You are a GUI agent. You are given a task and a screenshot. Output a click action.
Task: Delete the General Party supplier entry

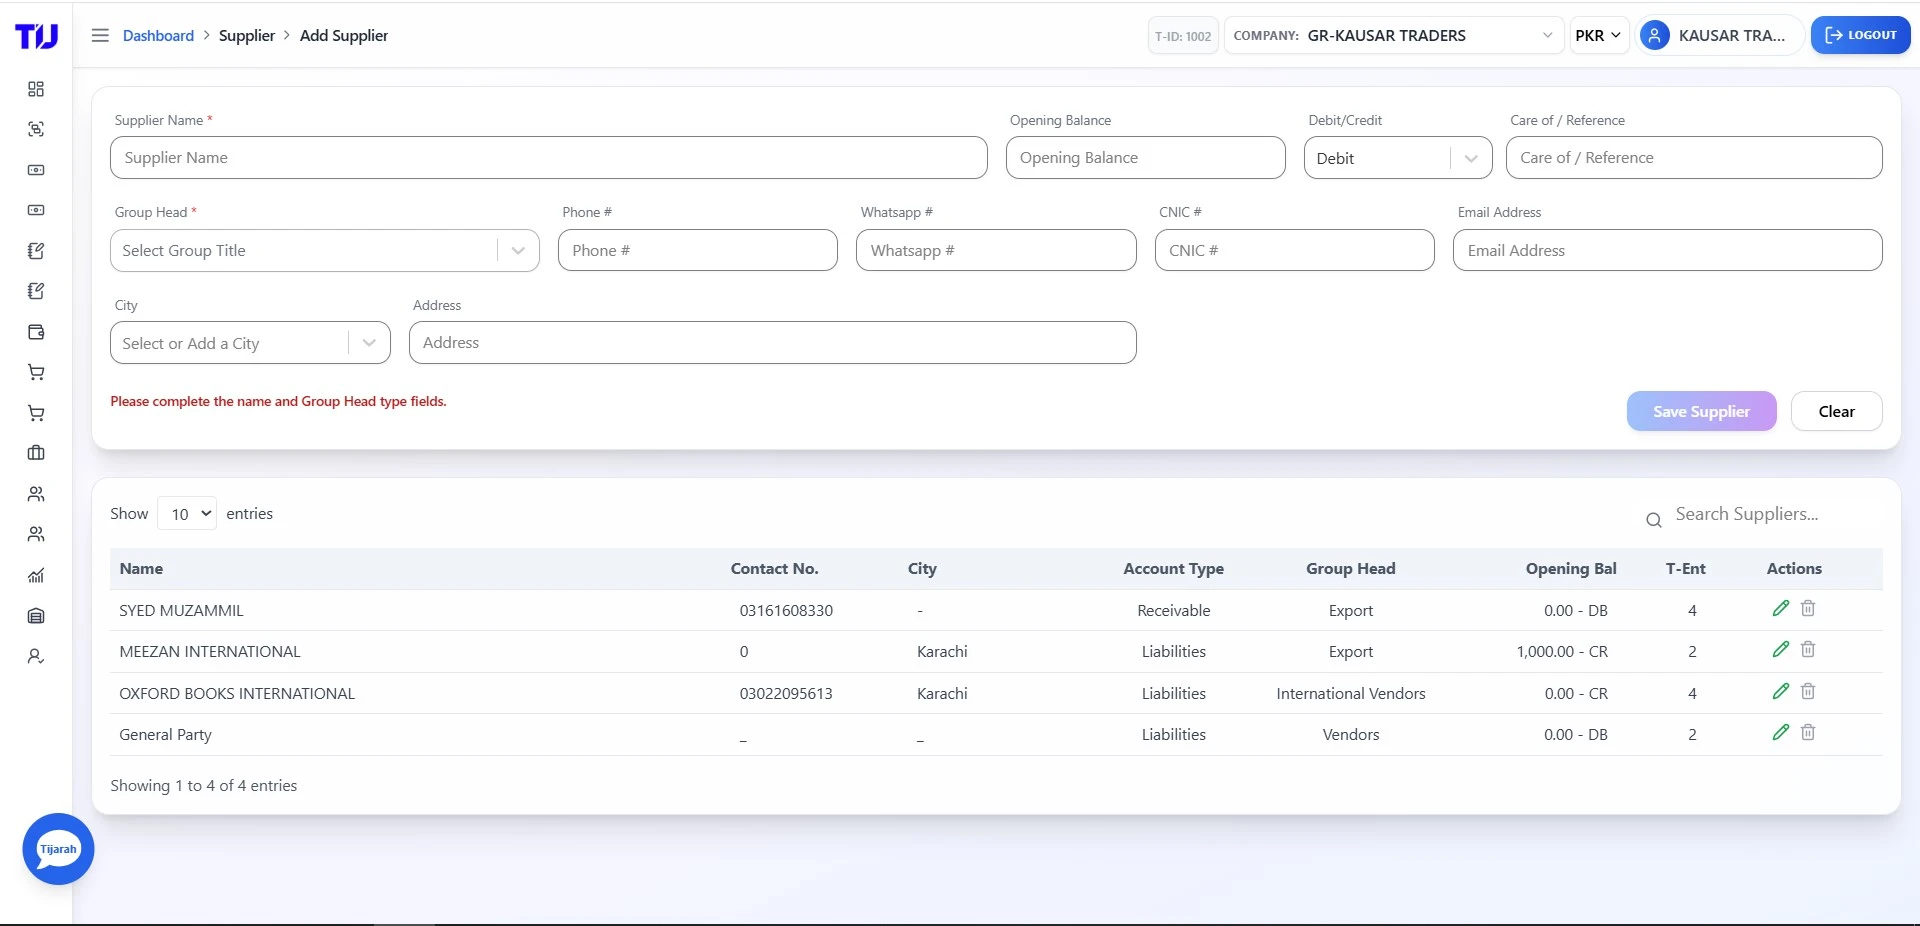click(1808, 732)
